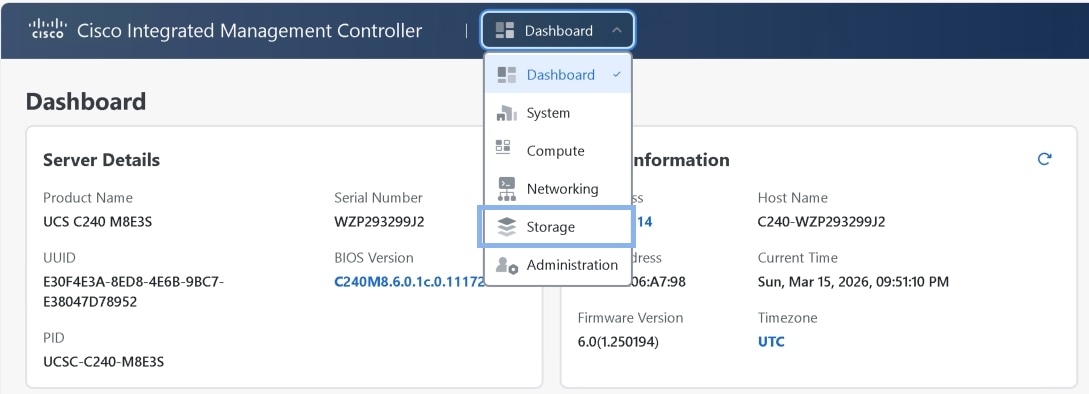Viewport: 1089px width, 394px height.
Task: Click the Dashboard page heading
Action: pyautogui.click(x=86, y=101)
